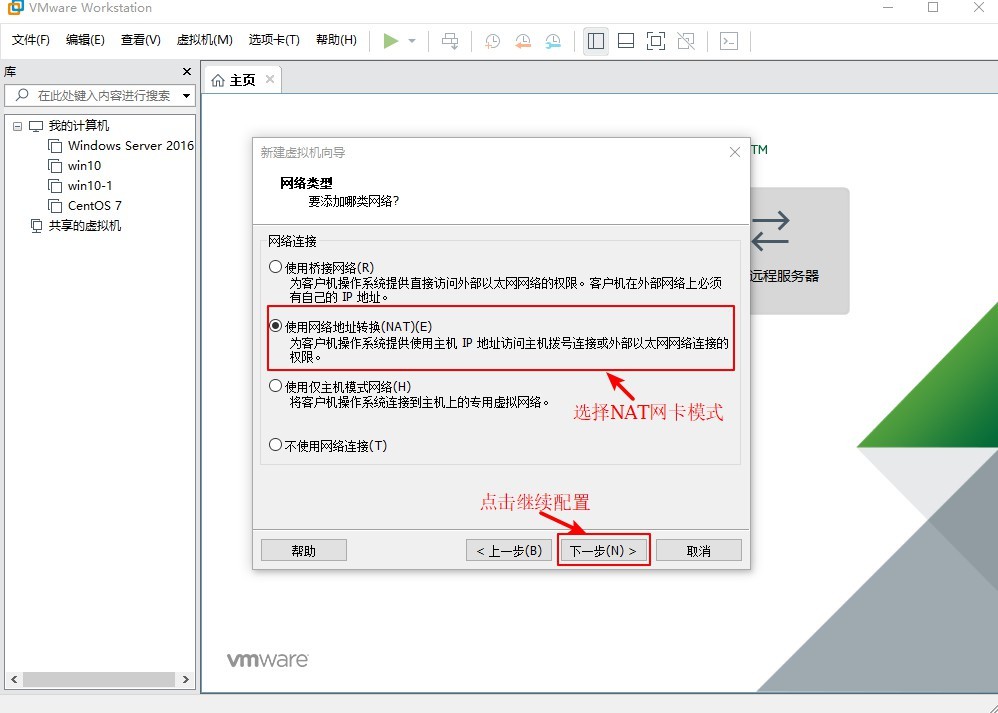Select the 使用仅主机模式网络(H) option

(275, 386)
